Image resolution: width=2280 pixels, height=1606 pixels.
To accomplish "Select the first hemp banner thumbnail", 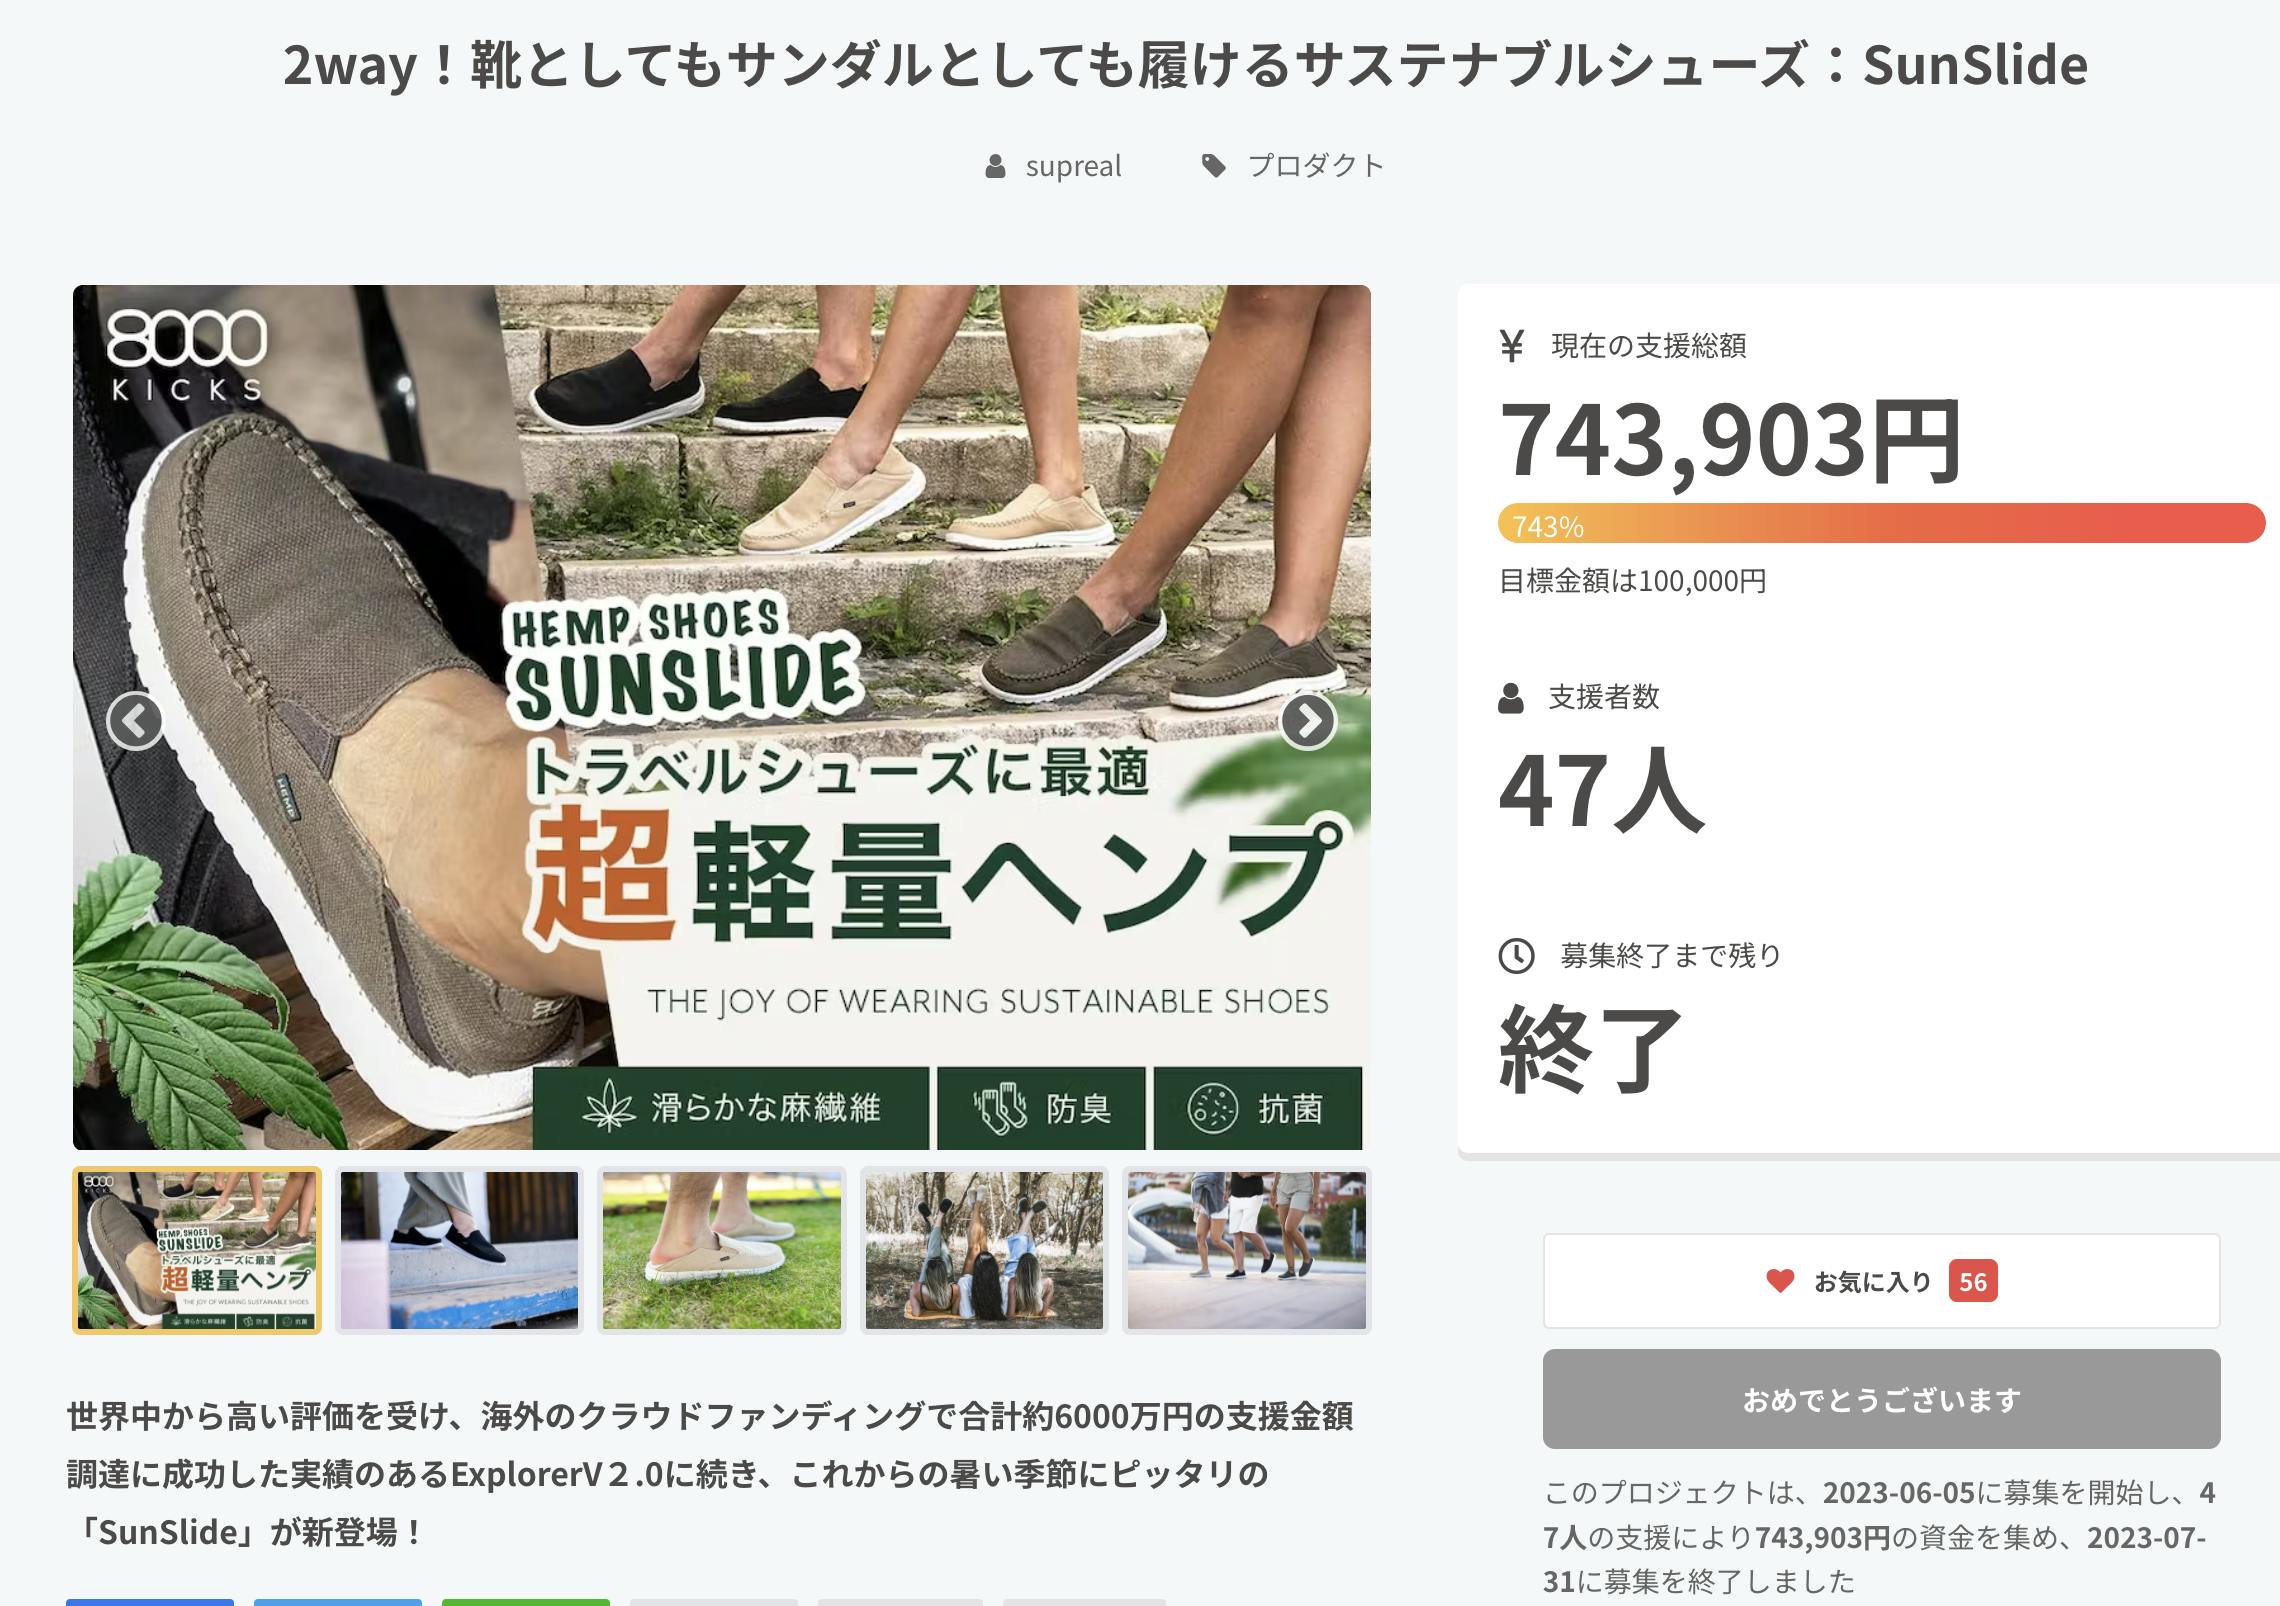I will [x=197, y=1250].
